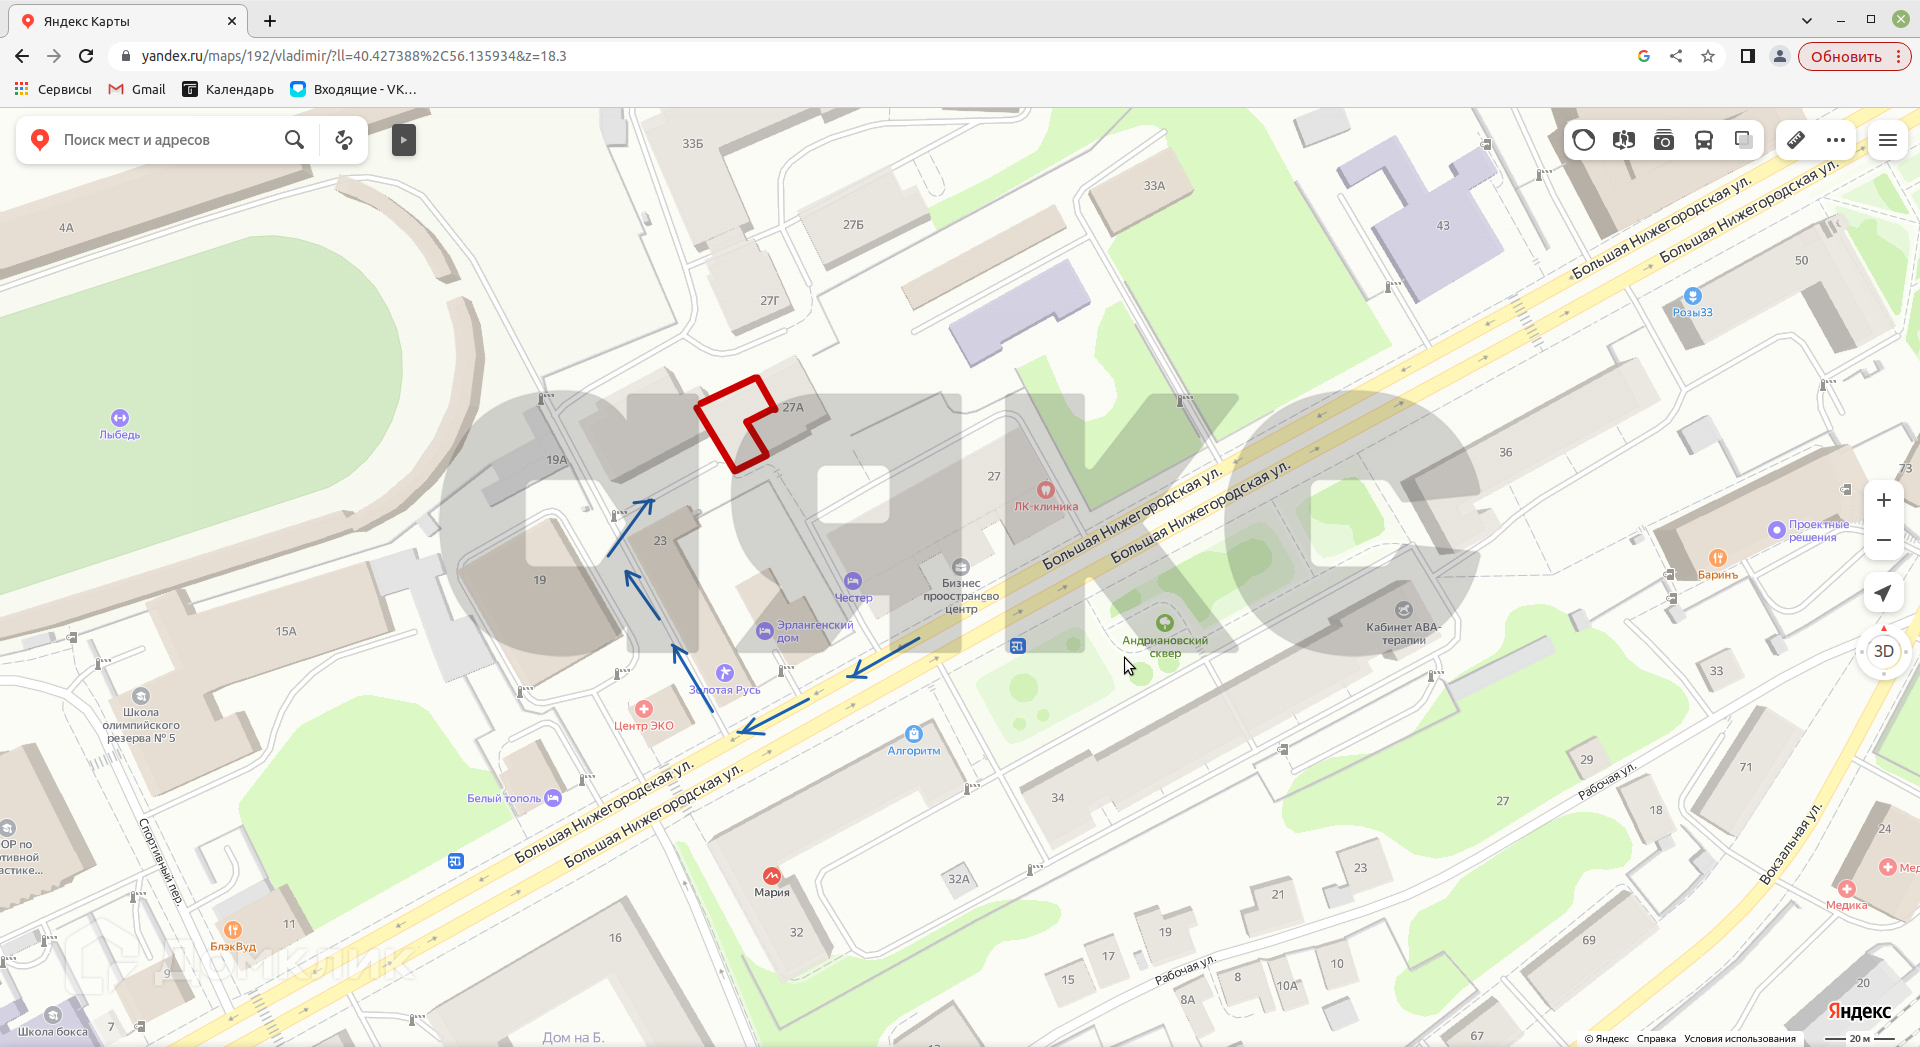This screenshot has width=1920, height=1047.
Task: Expand the collapsed side panel arrow
Action: click(403, 140)
